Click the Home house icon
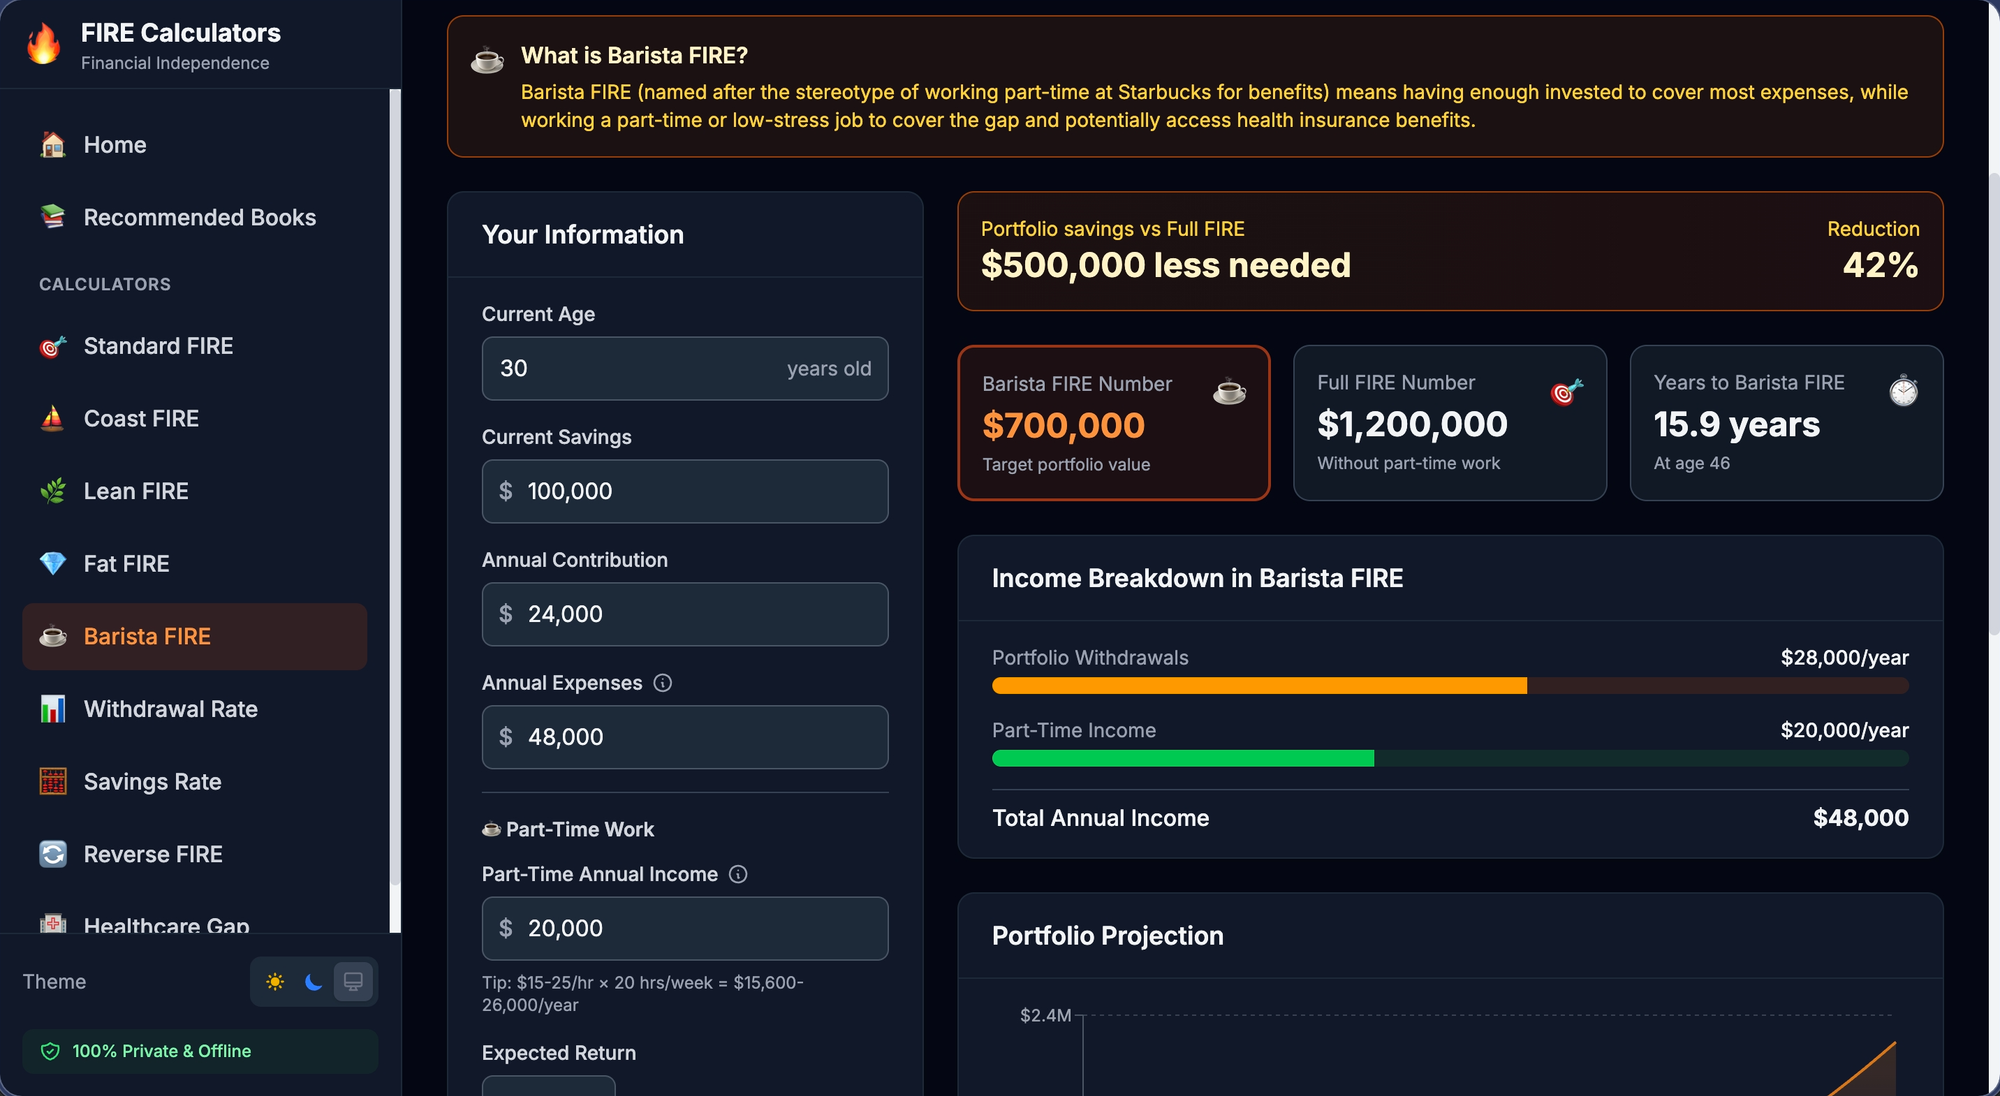Image resolution: width=2000 pixels, height=1096 pixels. (53, 144)
